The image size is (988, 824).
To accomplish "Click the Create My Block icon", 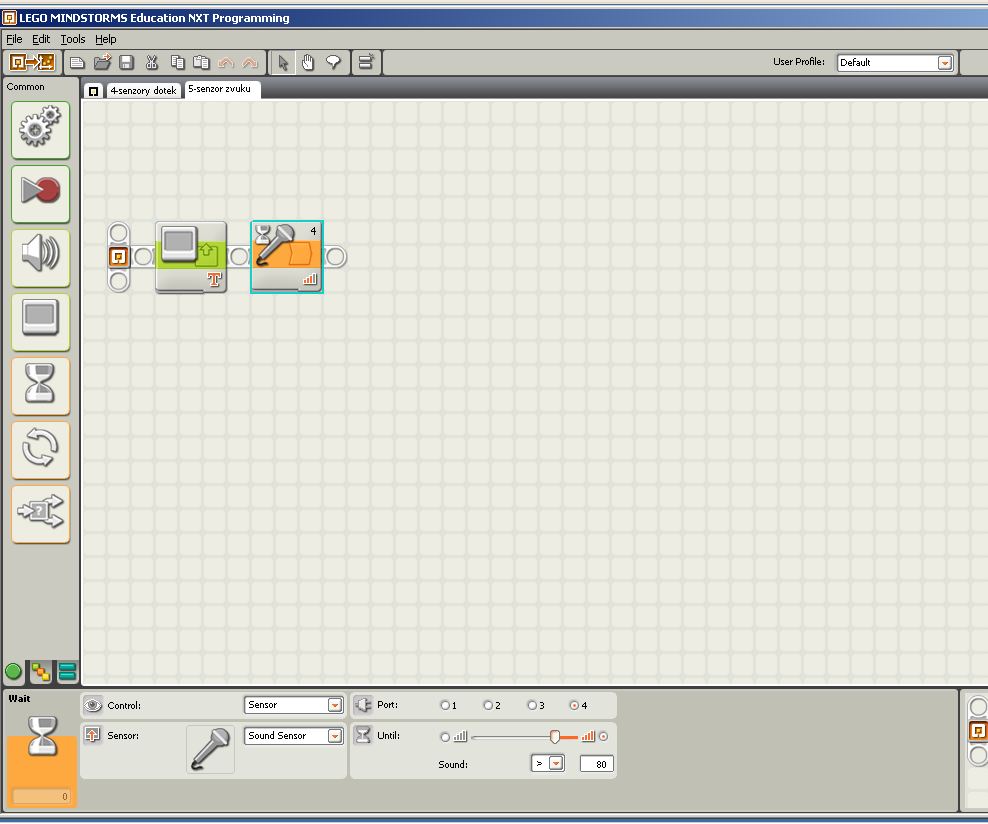I will (366, 62).
